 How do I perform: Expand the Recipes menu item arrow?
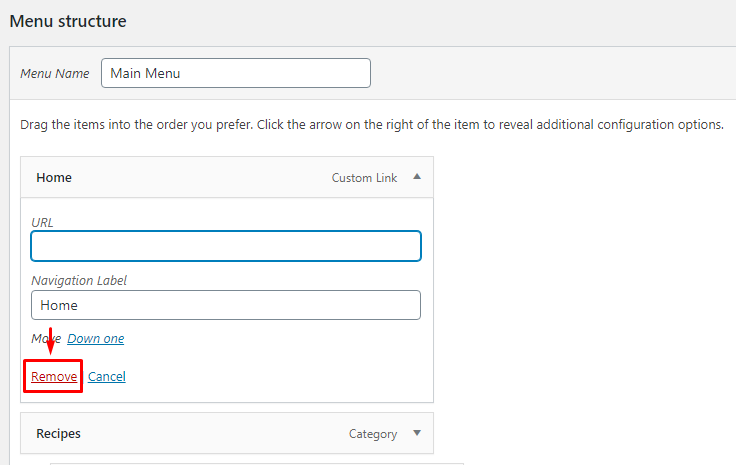(x=417, y=434)
